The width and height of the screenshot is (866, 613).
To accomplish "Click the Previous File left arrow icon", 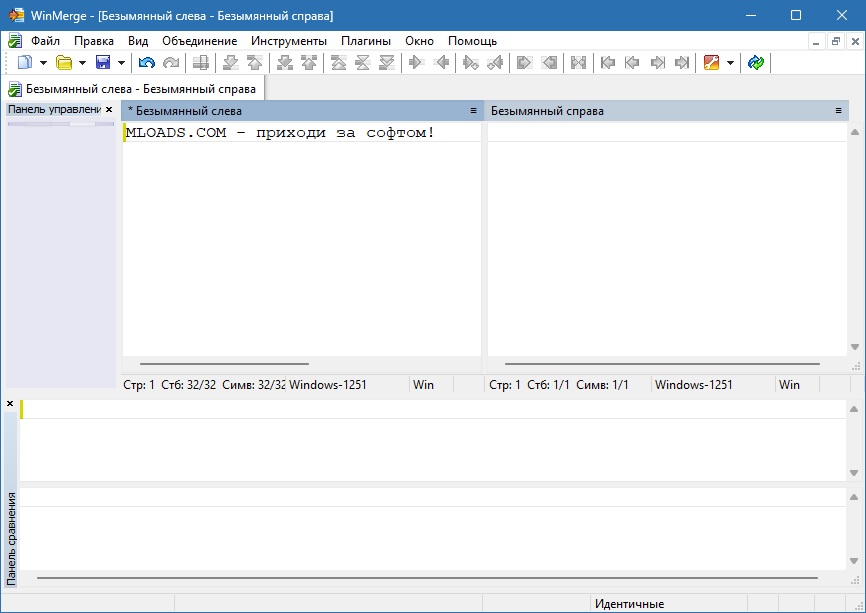I will click(x=632, y=62).
